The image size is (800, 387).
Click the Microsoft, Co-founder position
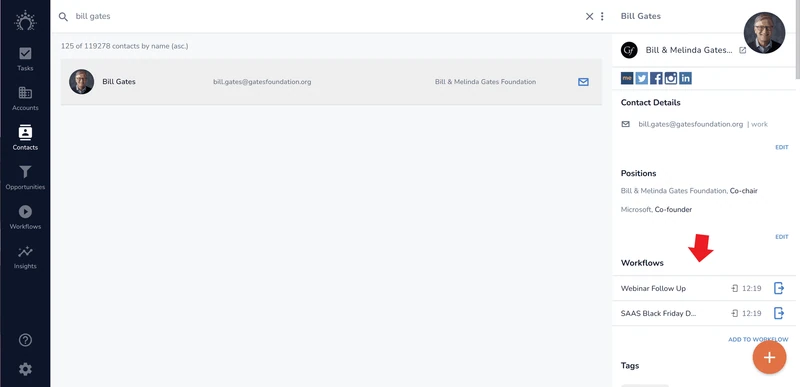(x=656, y=210)
